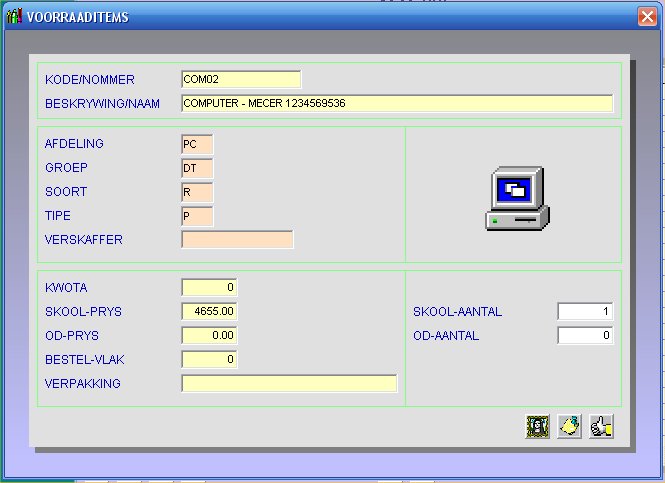Click the thumbs-up confirm icon
The height and width of the screenshot is (483, 665).
point(601,427)
